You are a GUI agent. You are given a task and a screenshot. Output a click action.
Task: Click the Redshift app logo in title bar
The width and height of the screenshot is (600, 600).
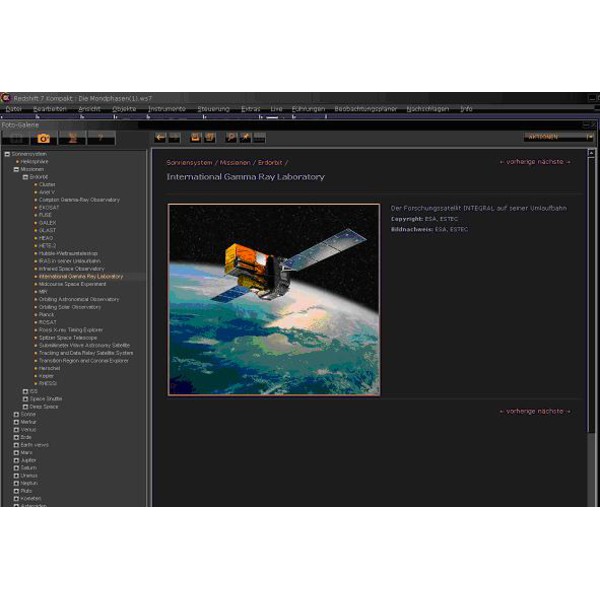(x=6, y=98)
